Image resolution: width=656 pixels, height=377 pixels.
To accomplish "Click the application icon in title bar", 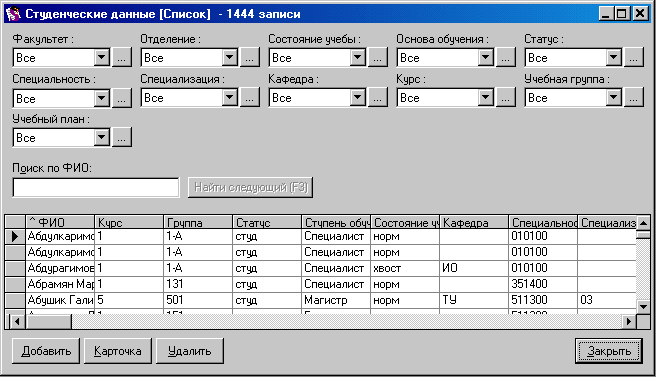I will (13, 14).
